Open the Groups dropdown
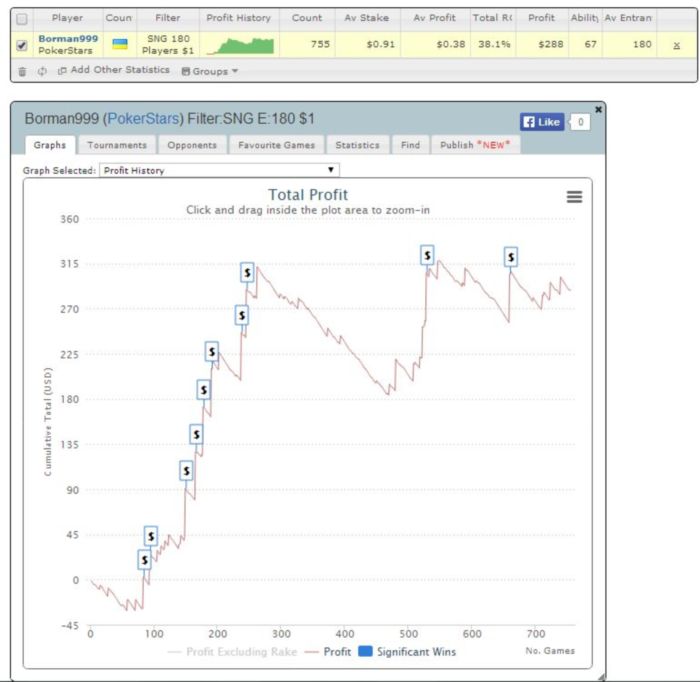The height and width of the screenshot is (682, 700). [x=209, y=71]
